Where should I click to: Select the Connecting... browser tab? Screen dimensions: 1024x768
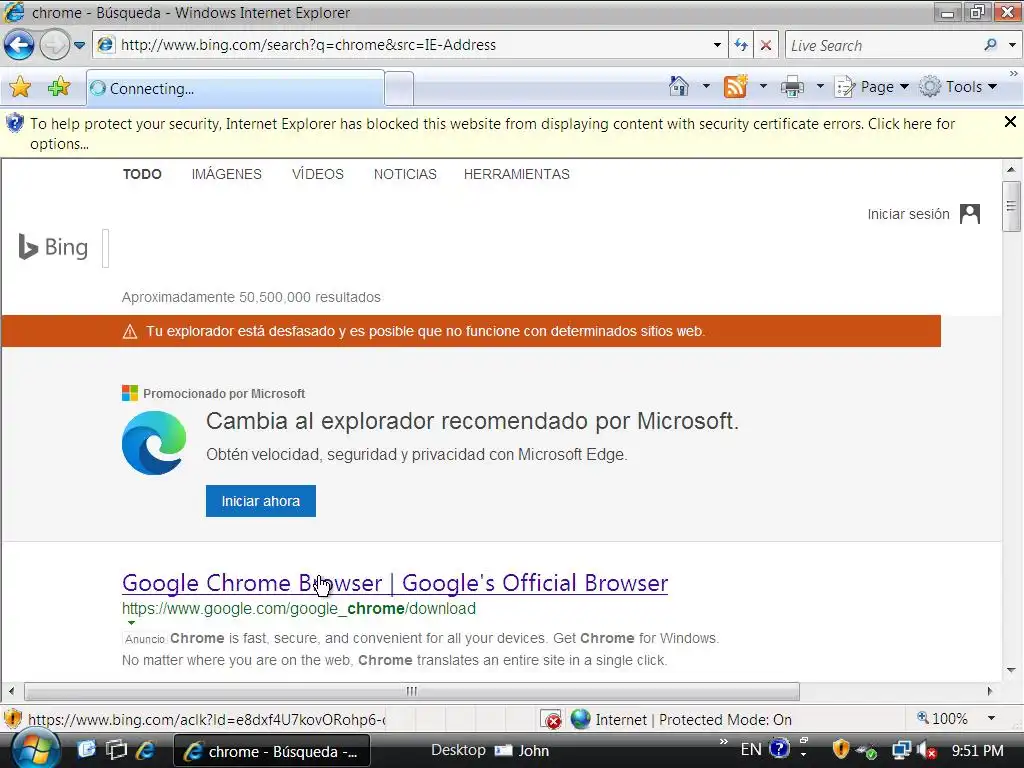coord(235,88)
